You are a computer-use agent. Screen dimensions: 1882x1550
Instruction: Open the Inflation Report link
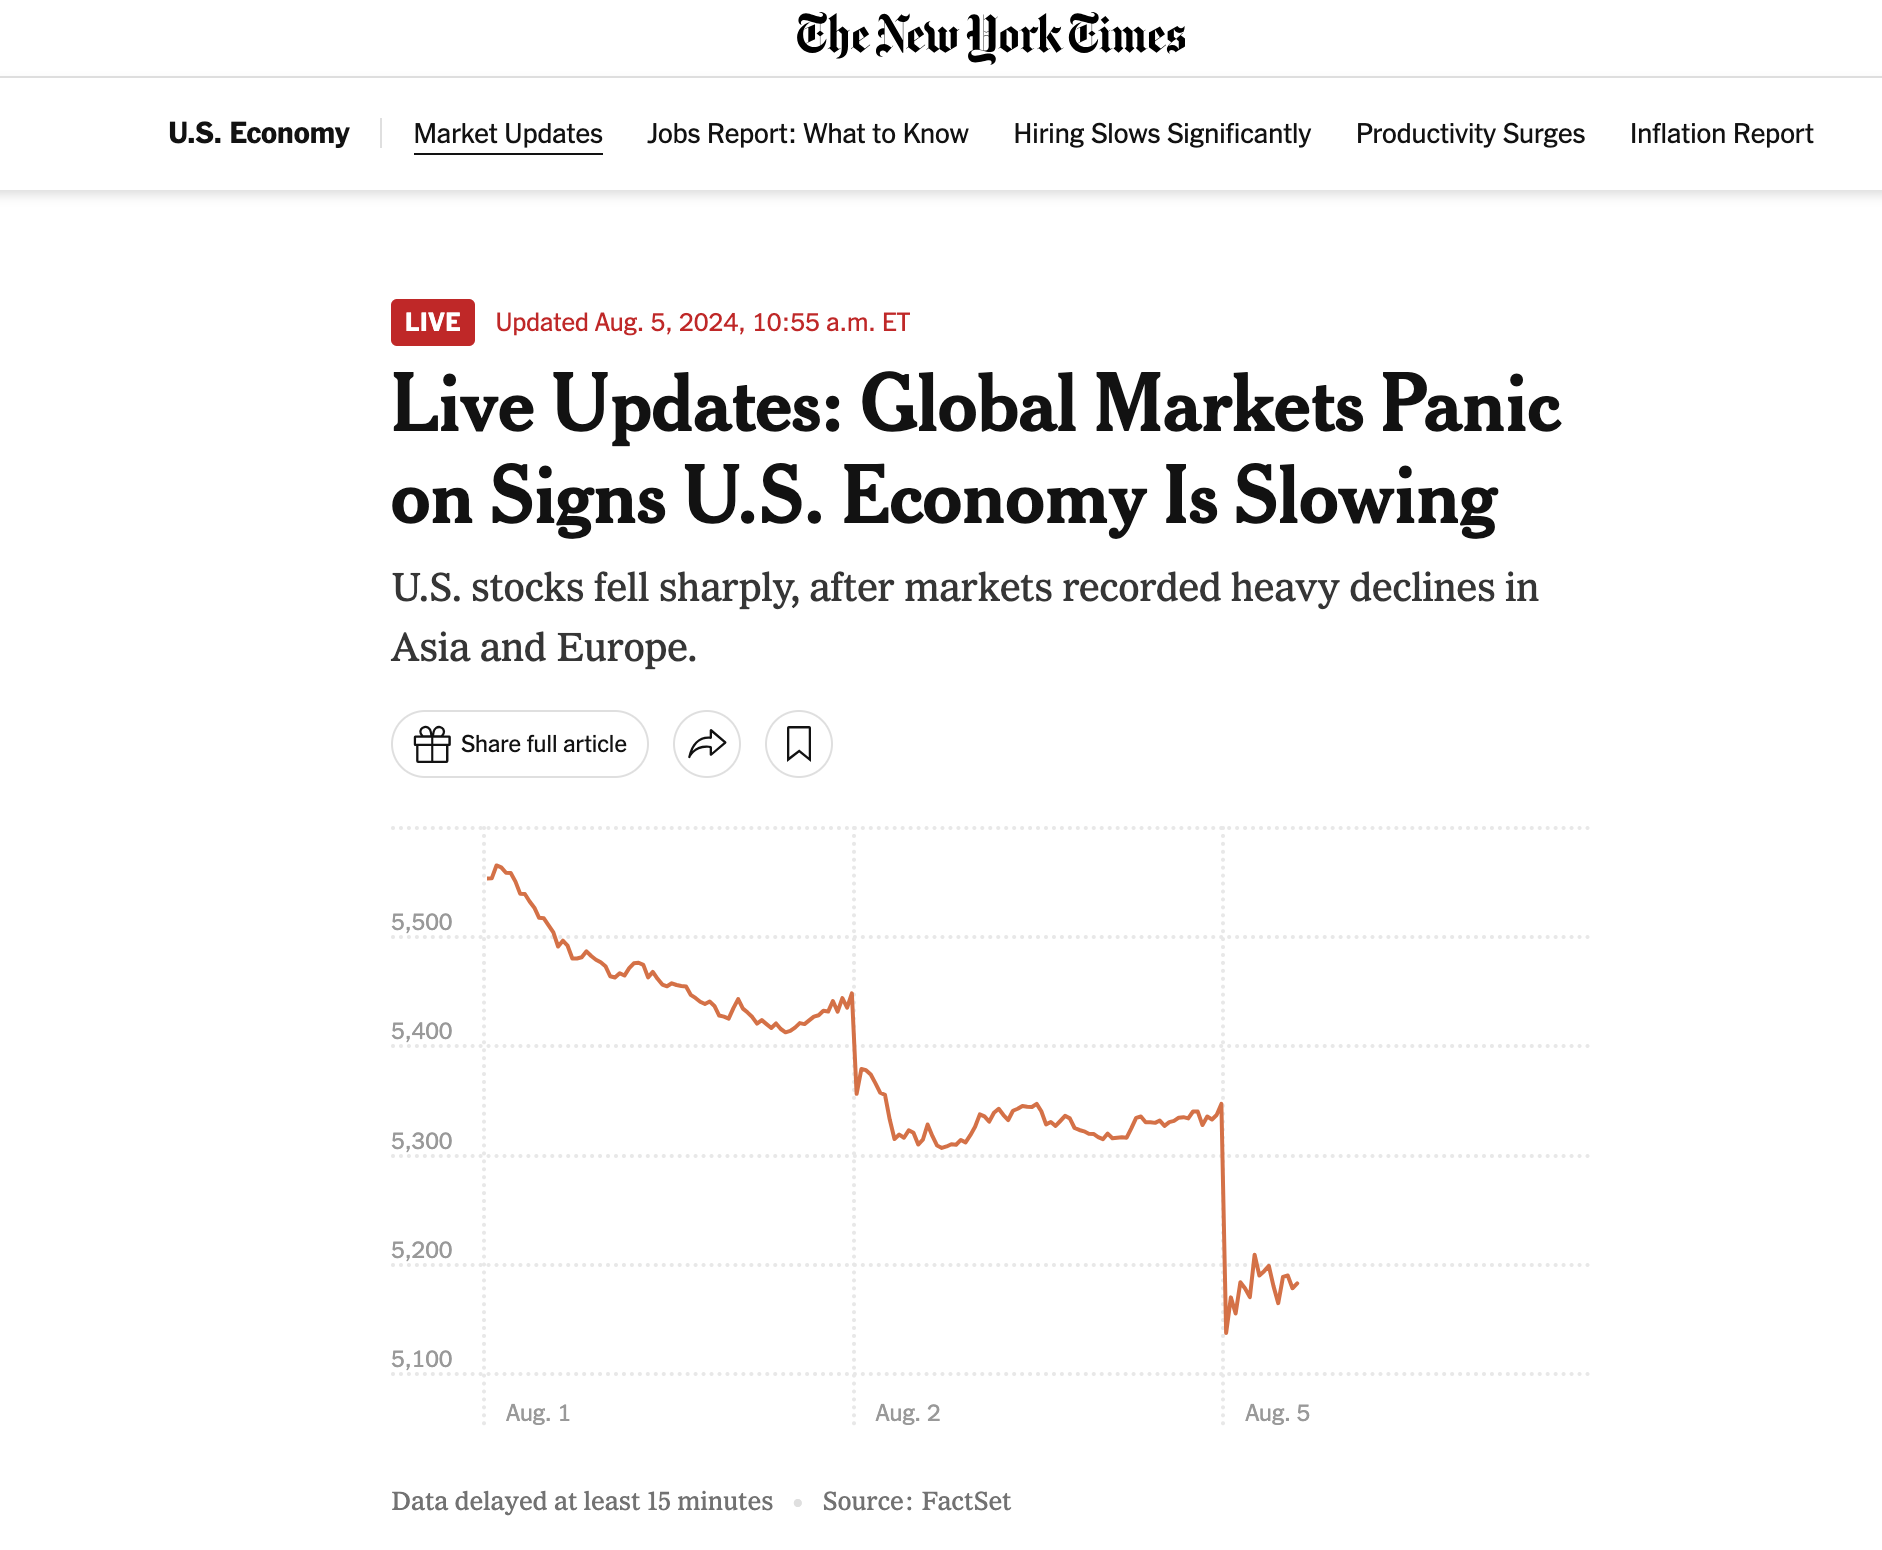pos(1721,134)
